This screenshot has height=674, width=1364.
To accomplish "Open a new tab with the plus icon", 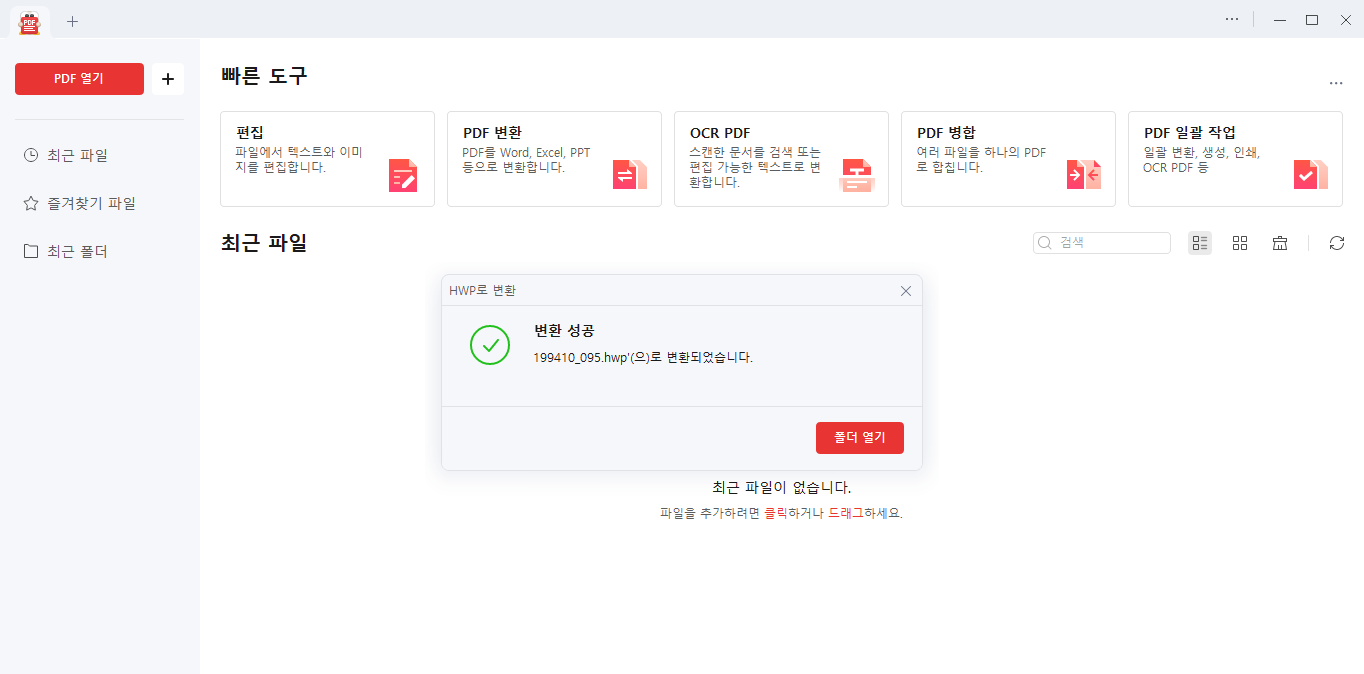I will (x=72, y=20).
